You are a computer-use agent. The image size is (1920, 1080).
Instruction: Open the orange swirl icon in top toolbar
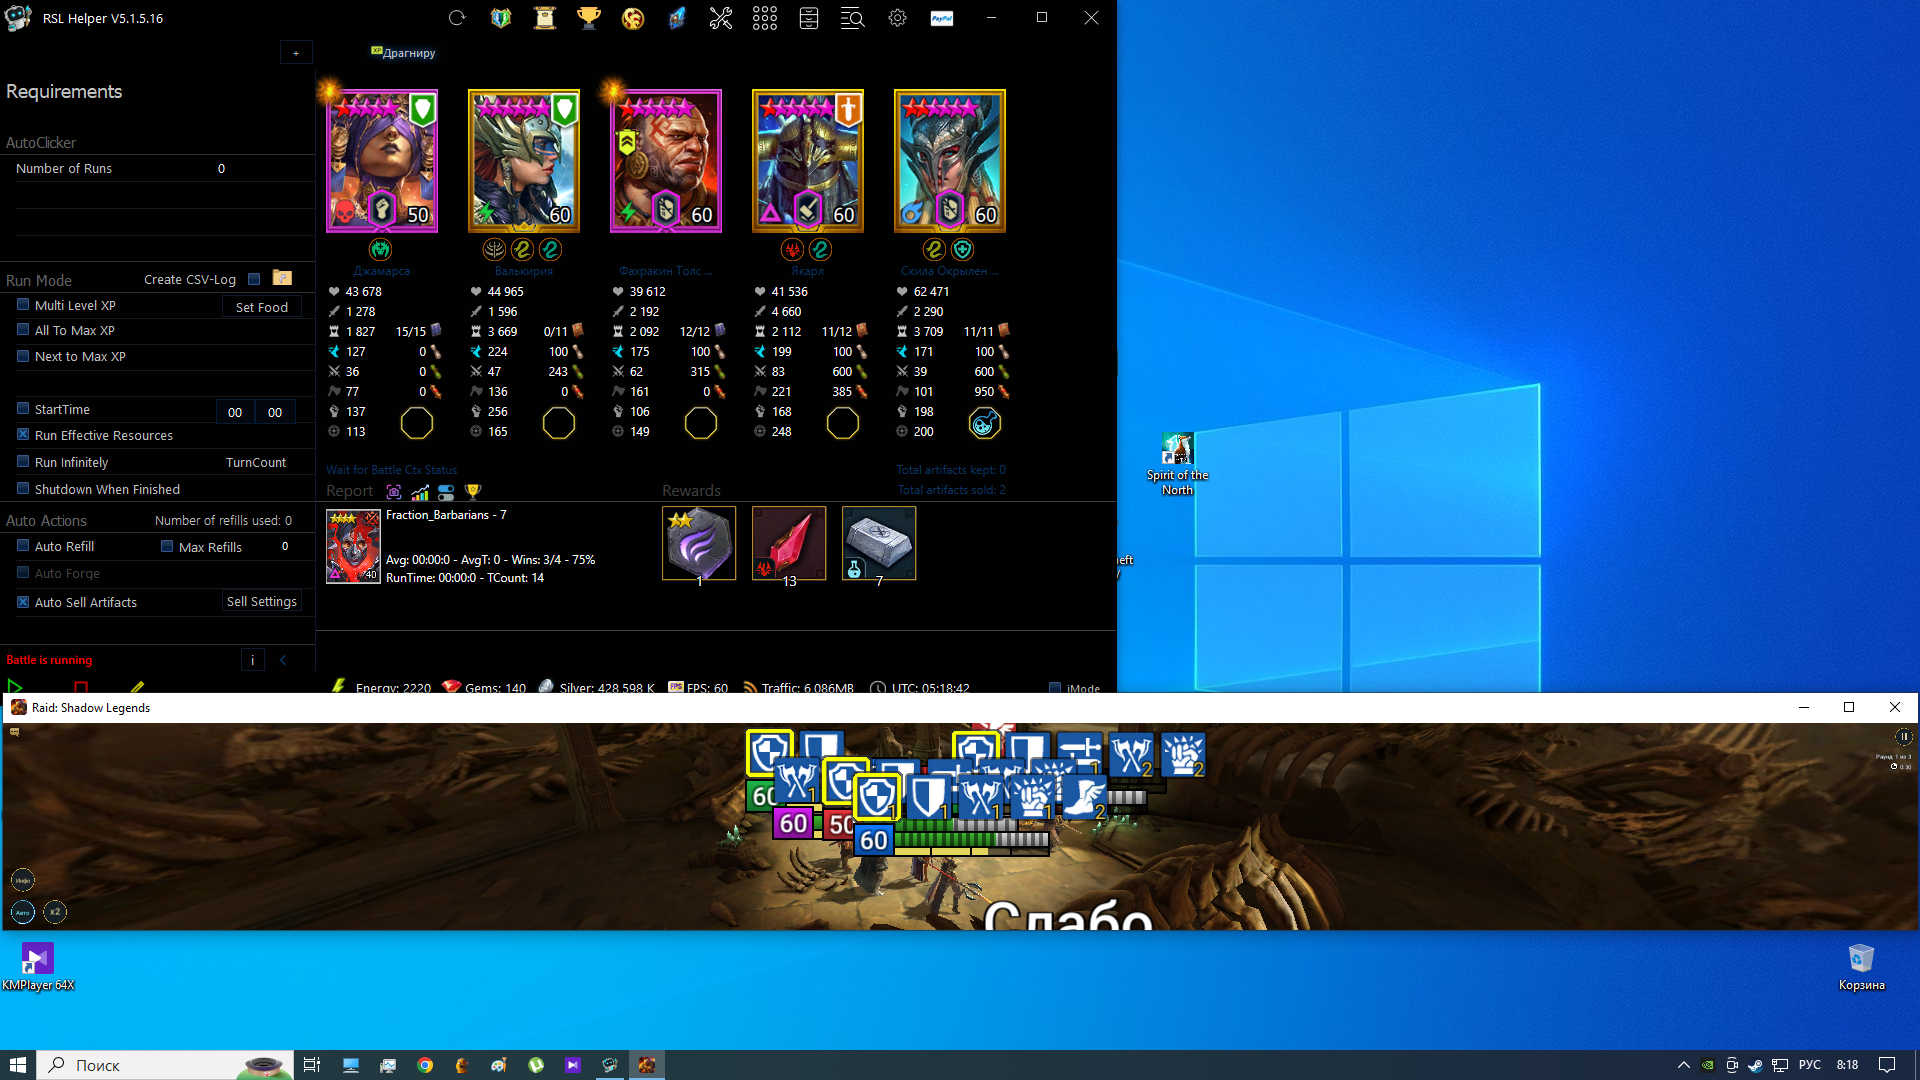(633, 18)
